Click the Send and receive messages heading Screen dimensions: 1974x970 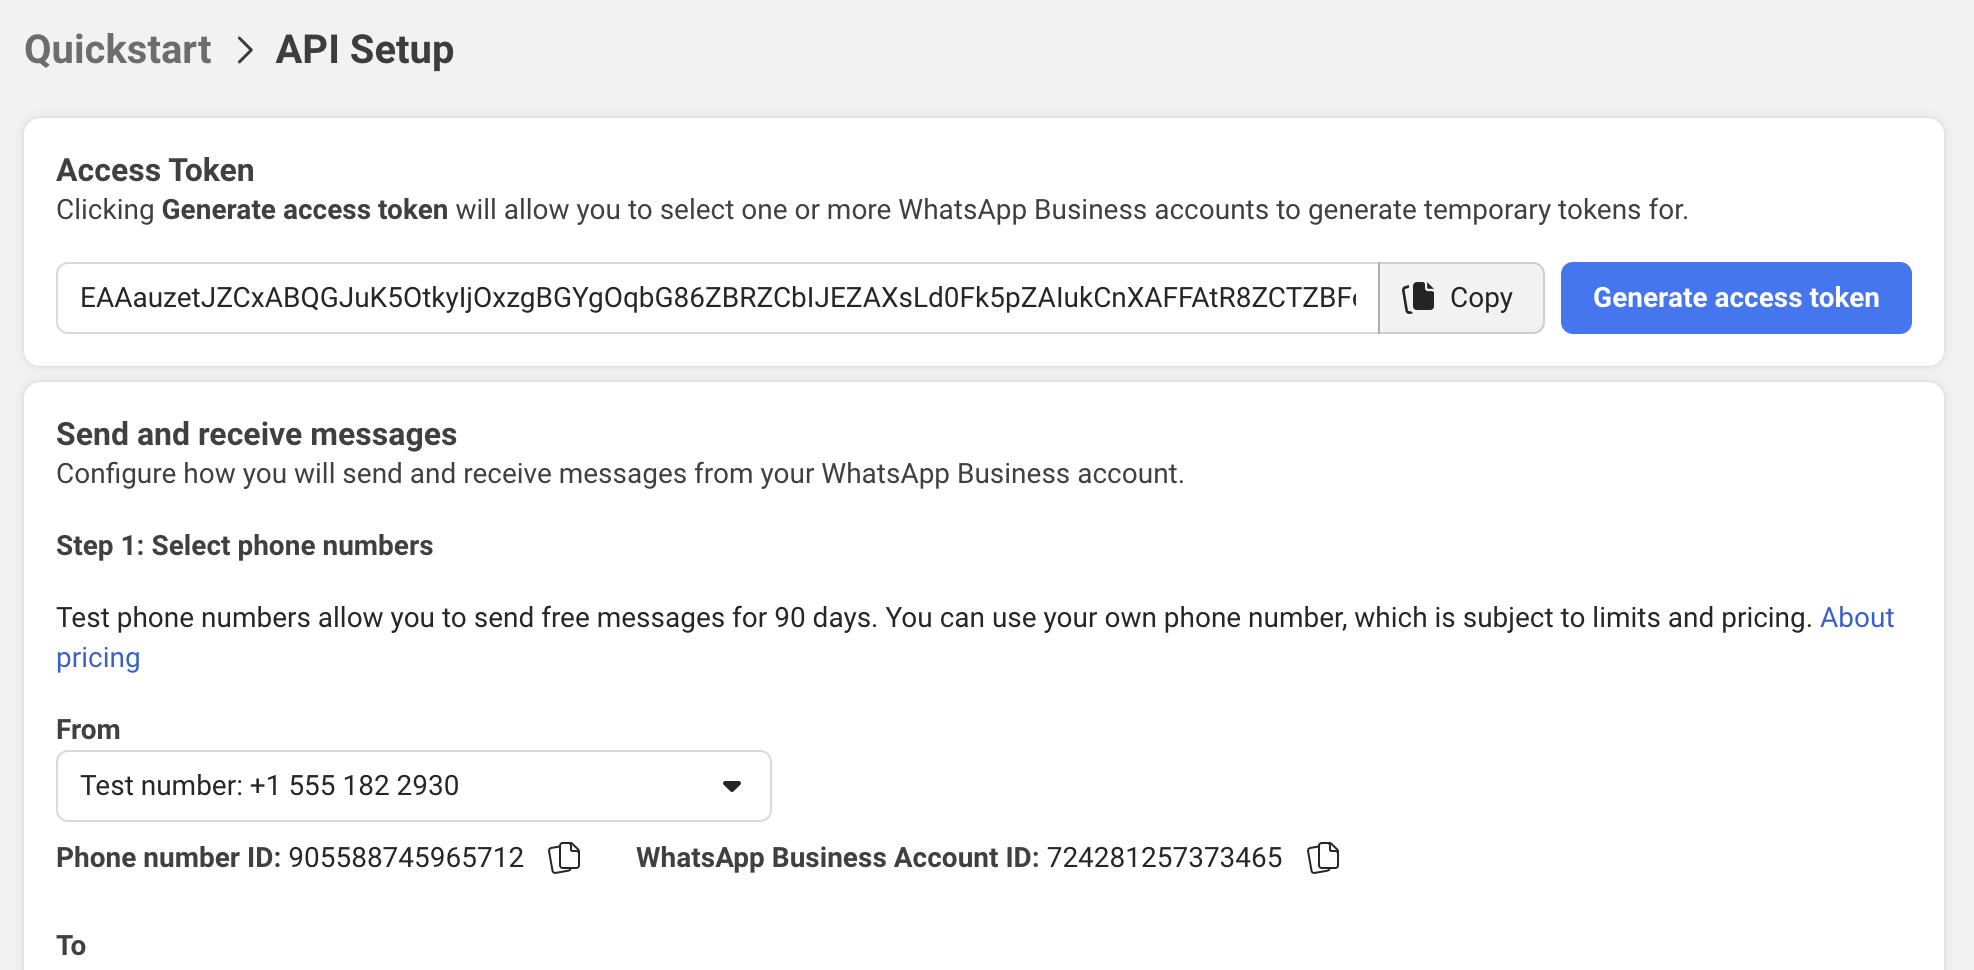click(256, 434)
